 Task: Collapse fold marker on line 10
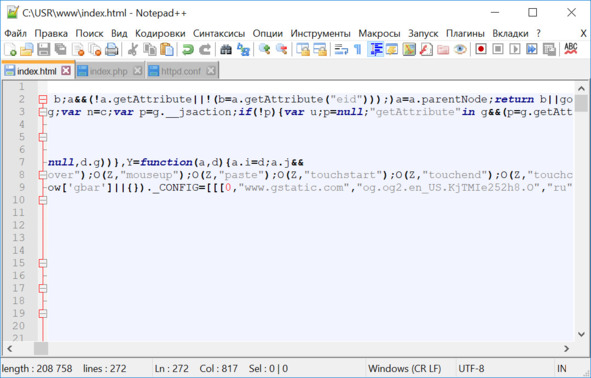(x=43, y=200)
